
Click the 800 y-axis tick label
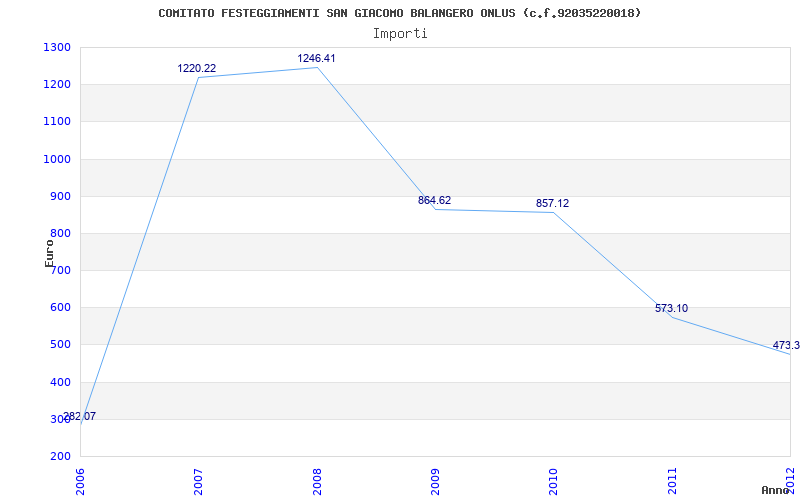tap(60, 234)
